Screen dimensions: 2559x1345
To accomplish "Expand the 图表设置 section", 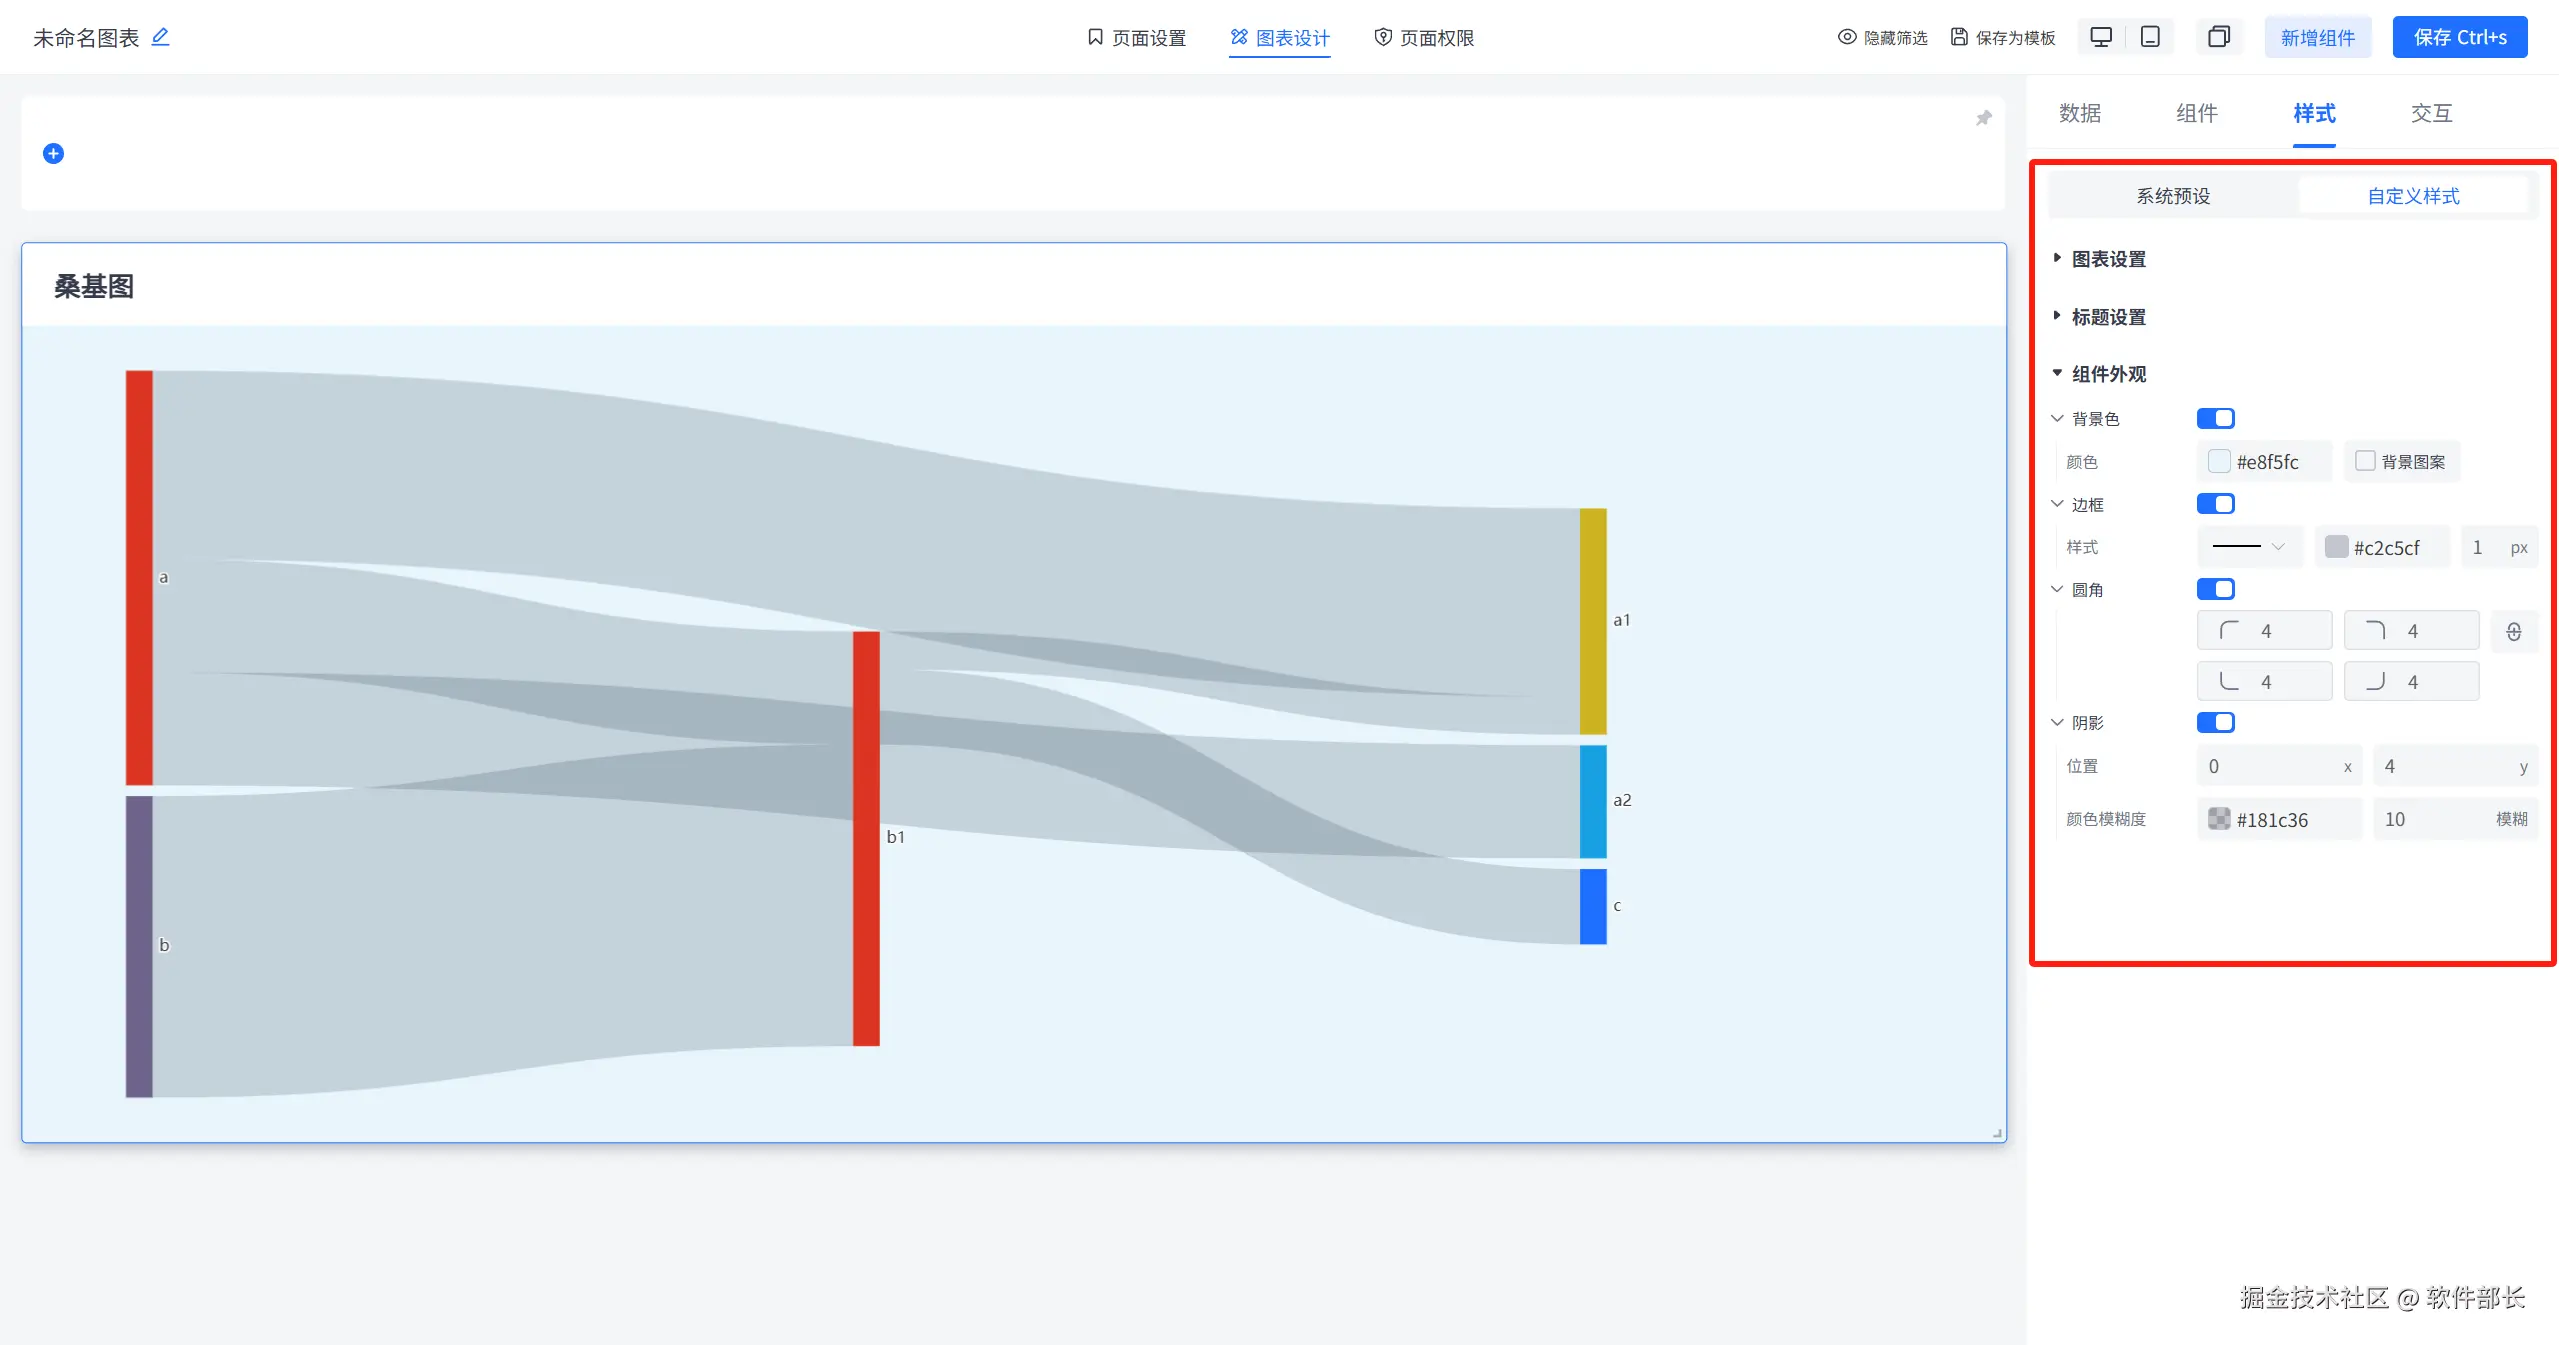I will (x=2108, y=259).
